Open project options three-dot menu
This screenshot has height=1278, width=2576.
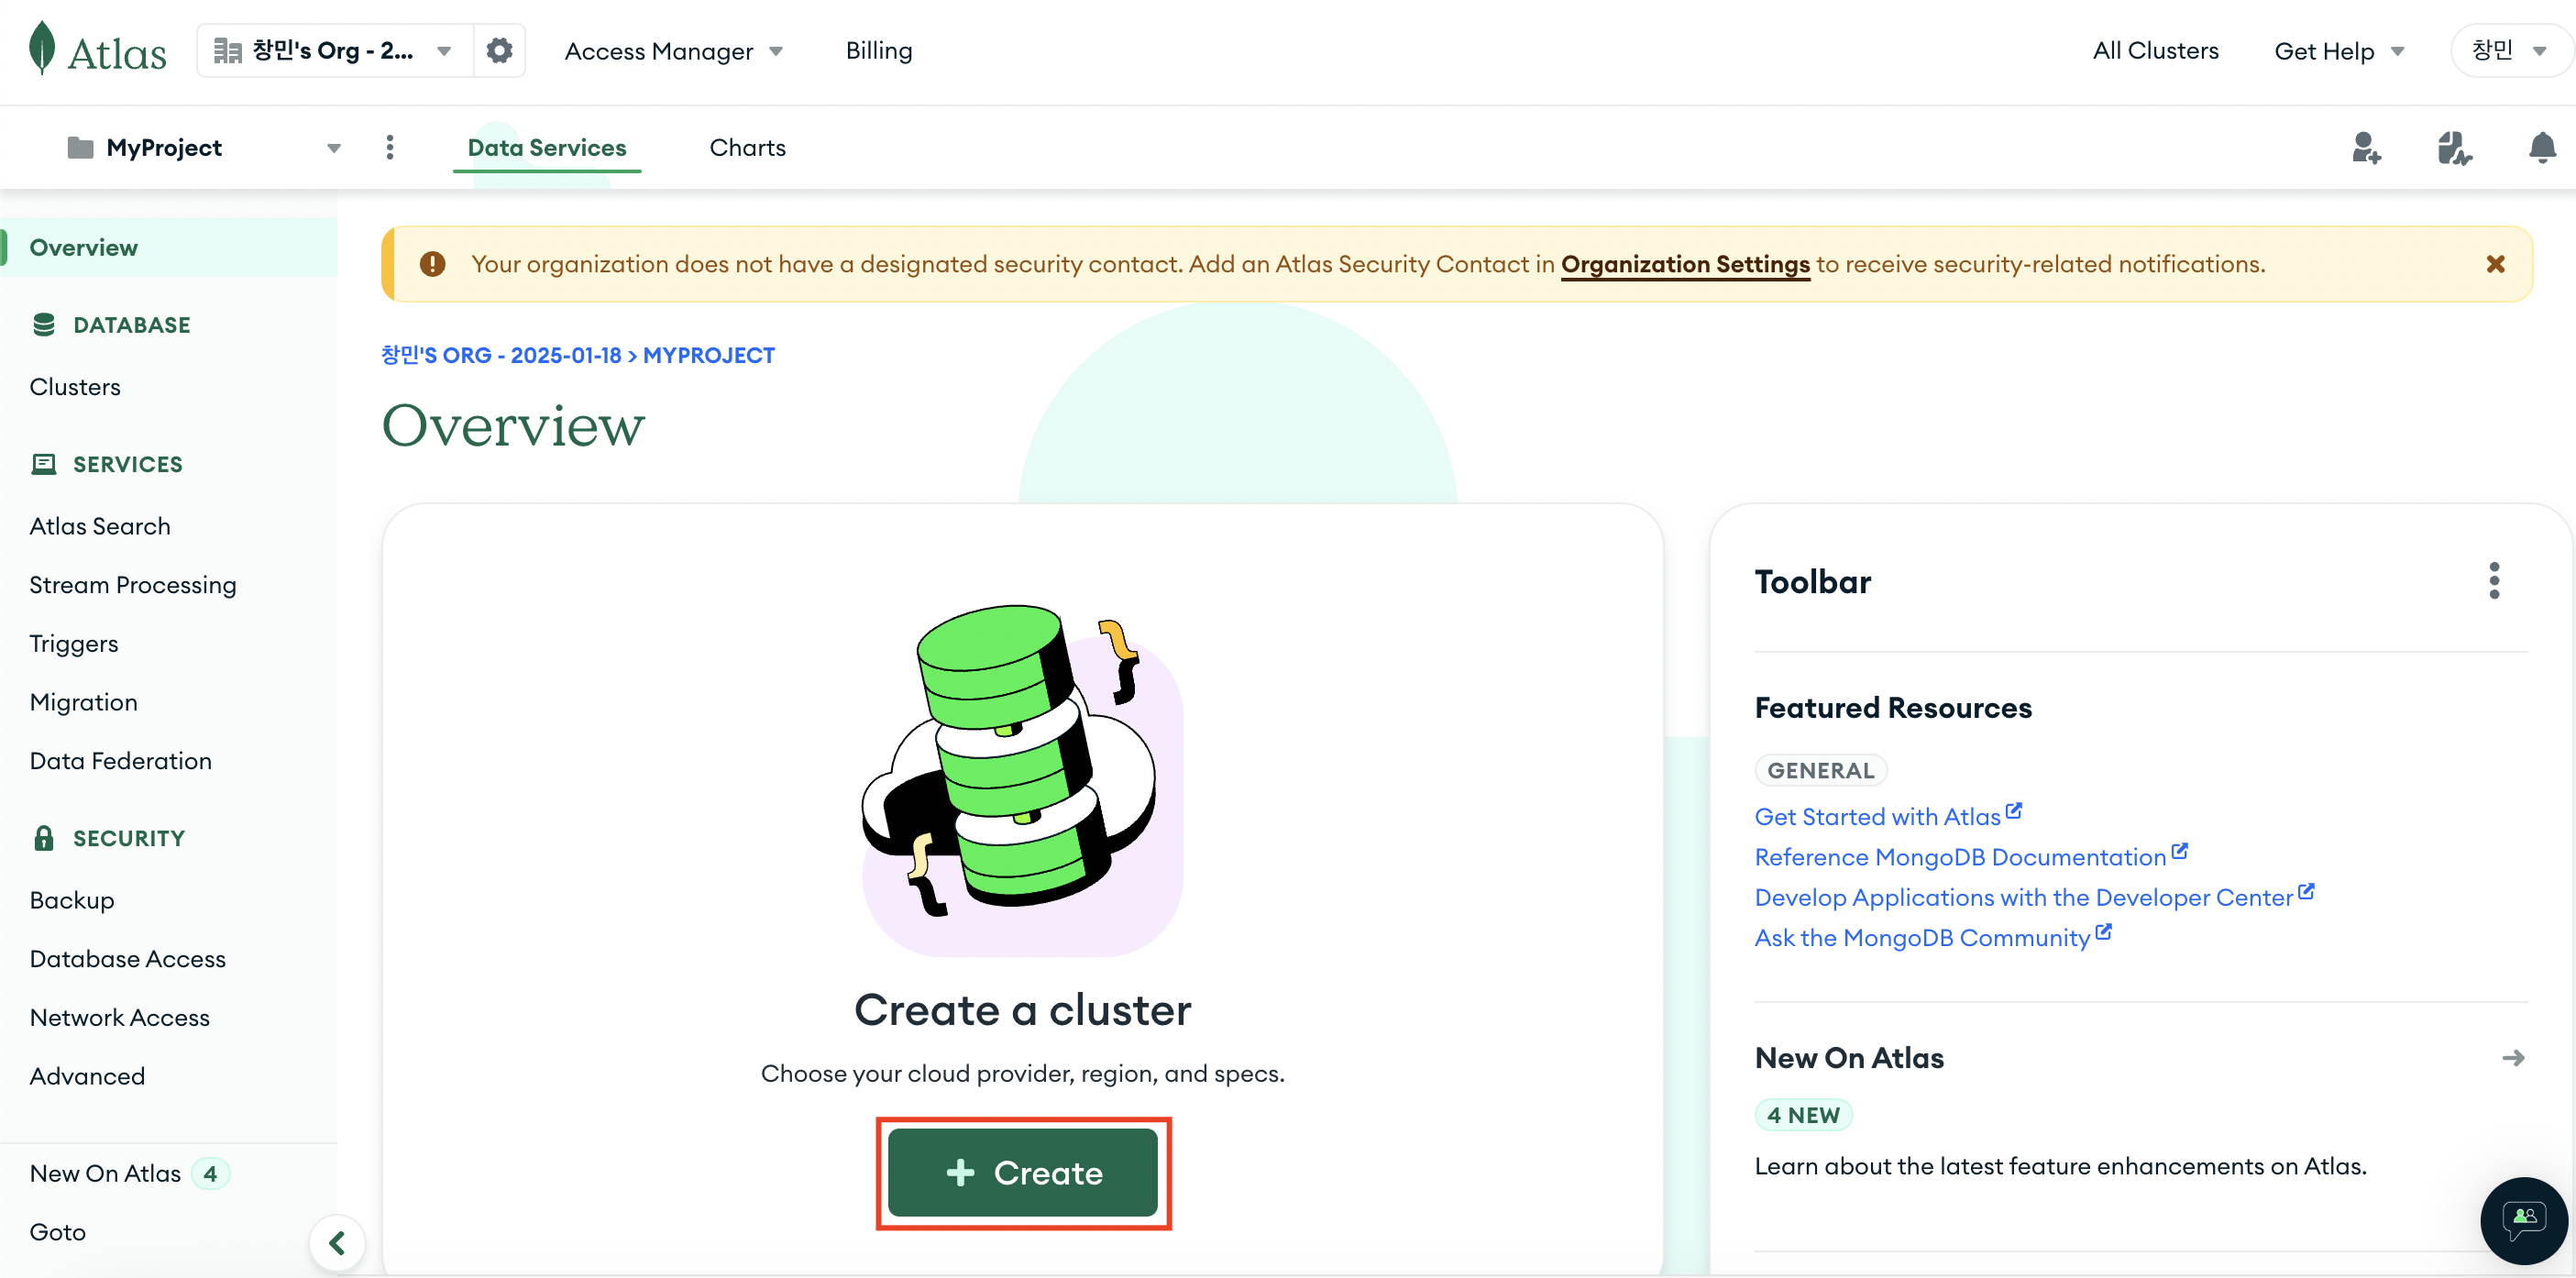pyautogui.click(x=390, y=148)
